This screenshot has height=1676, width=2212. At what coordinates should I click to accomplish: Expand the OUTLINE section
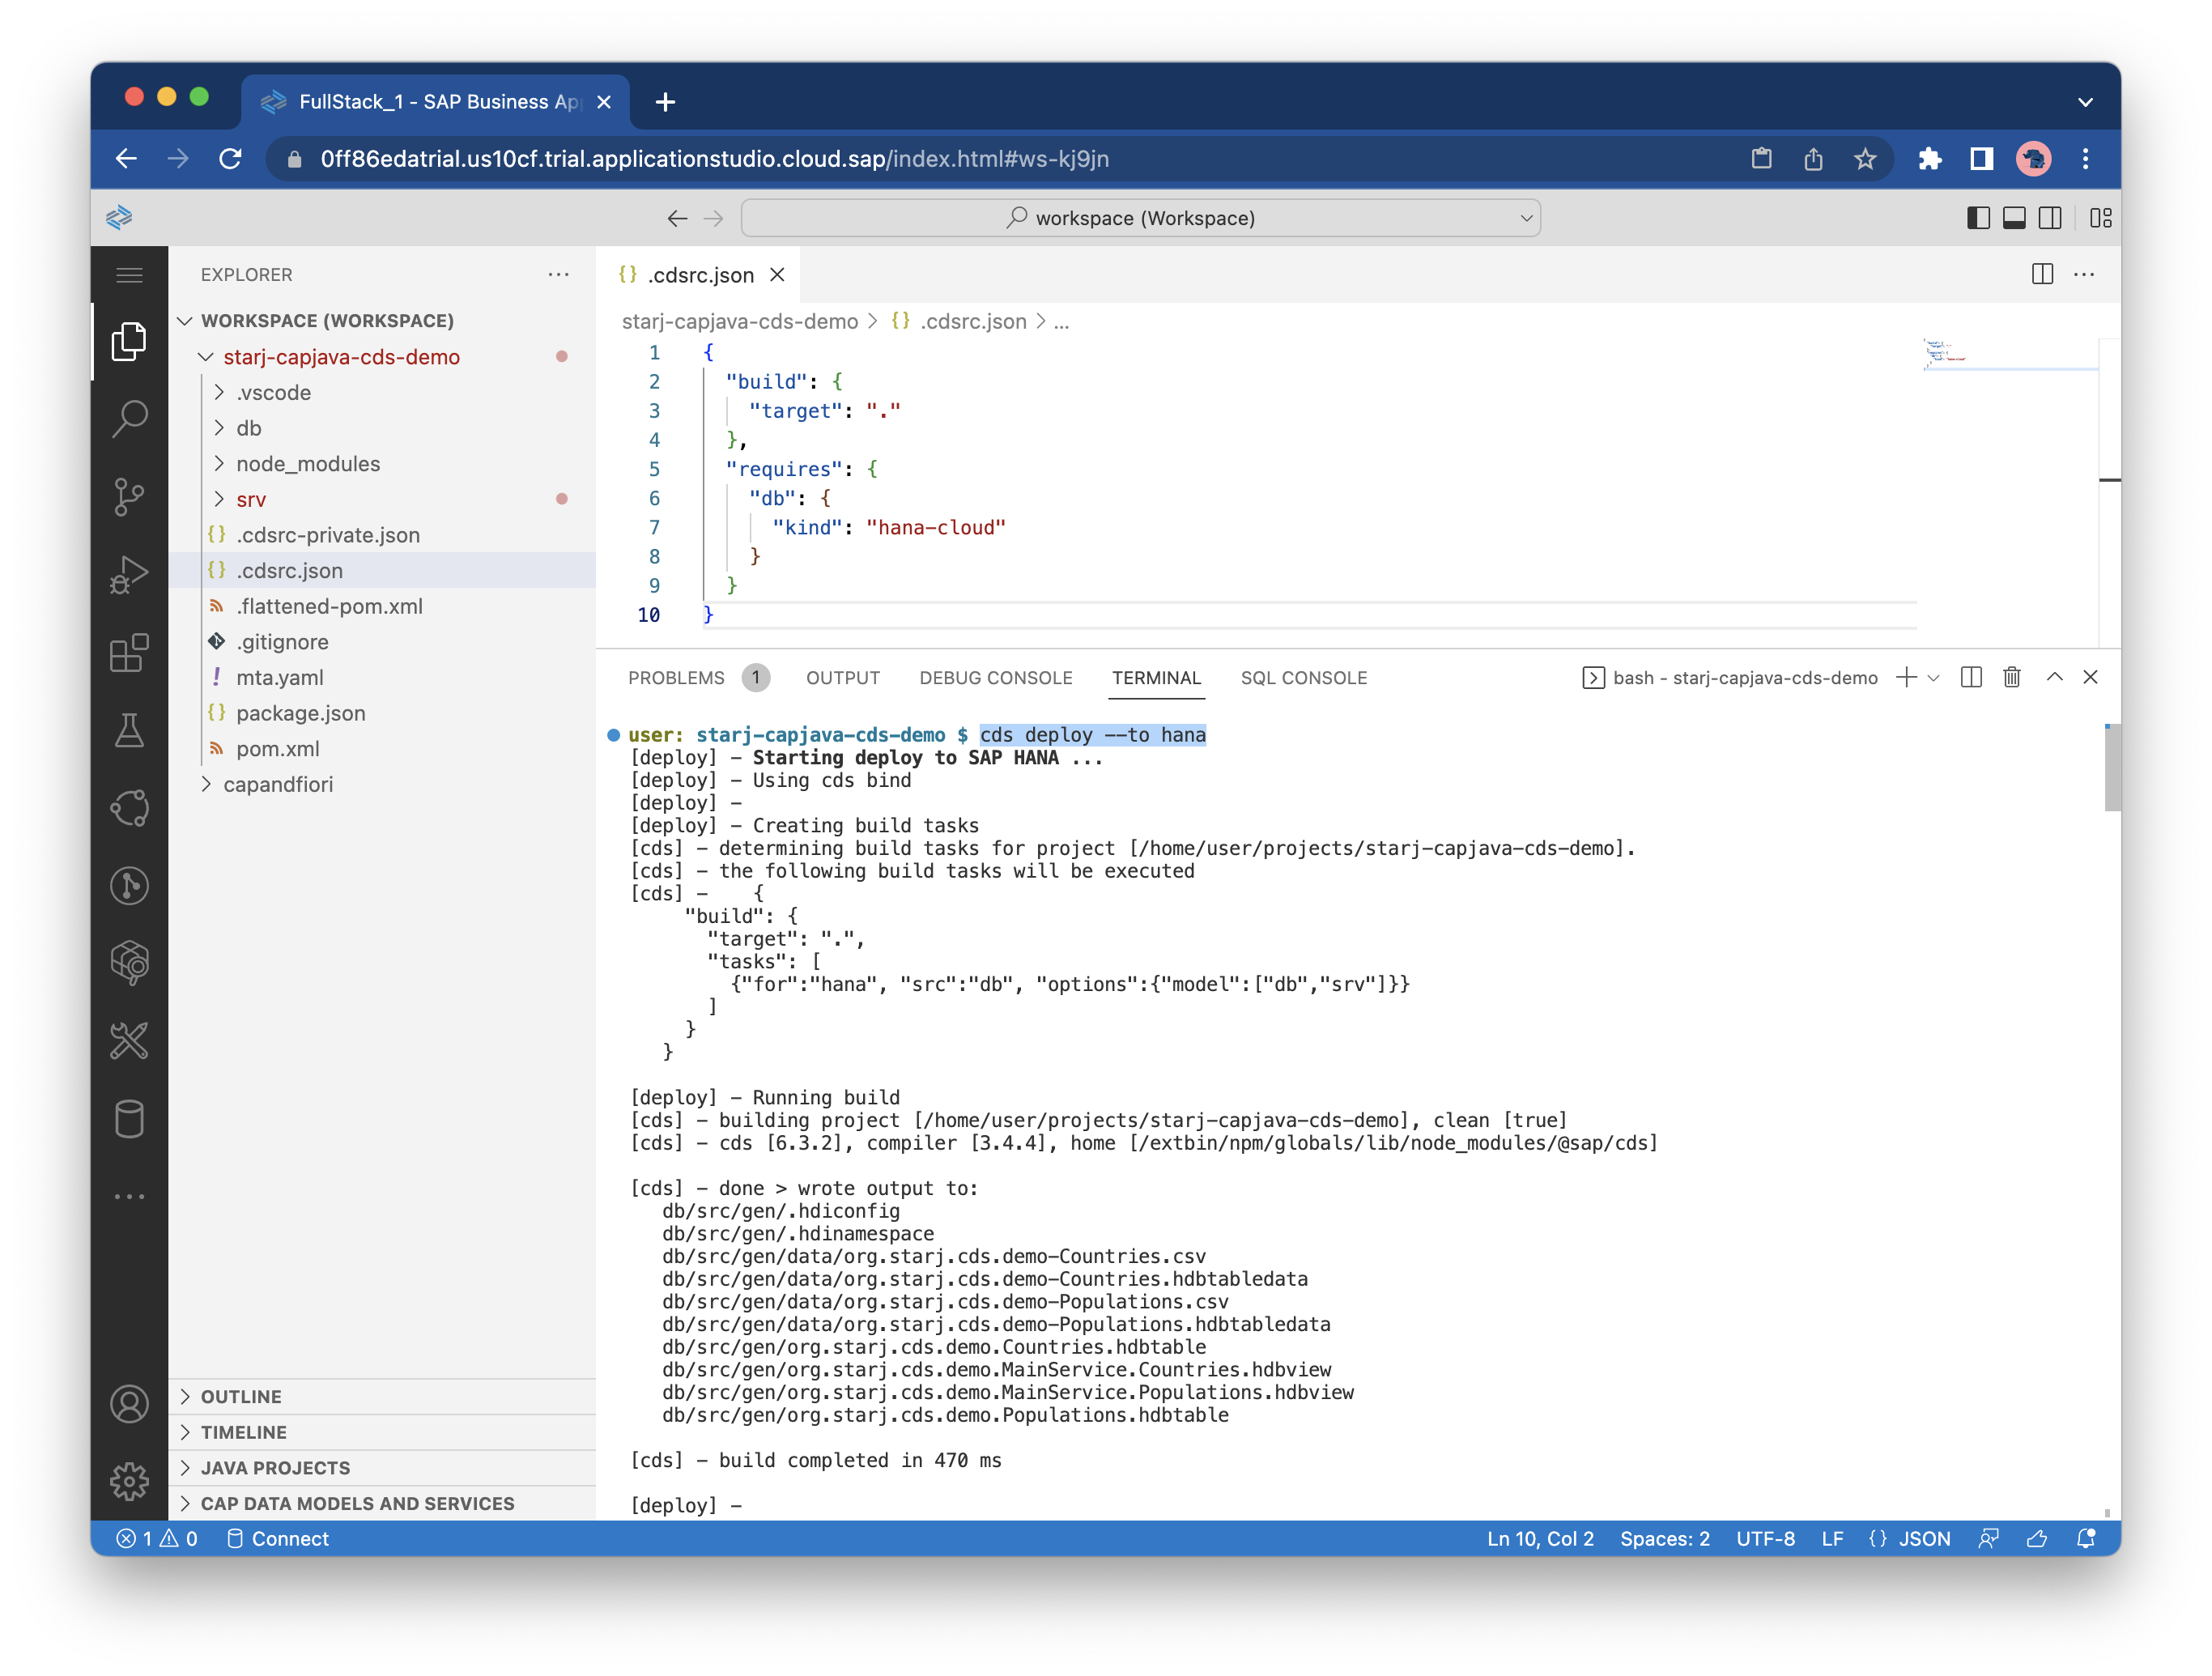241,1396
